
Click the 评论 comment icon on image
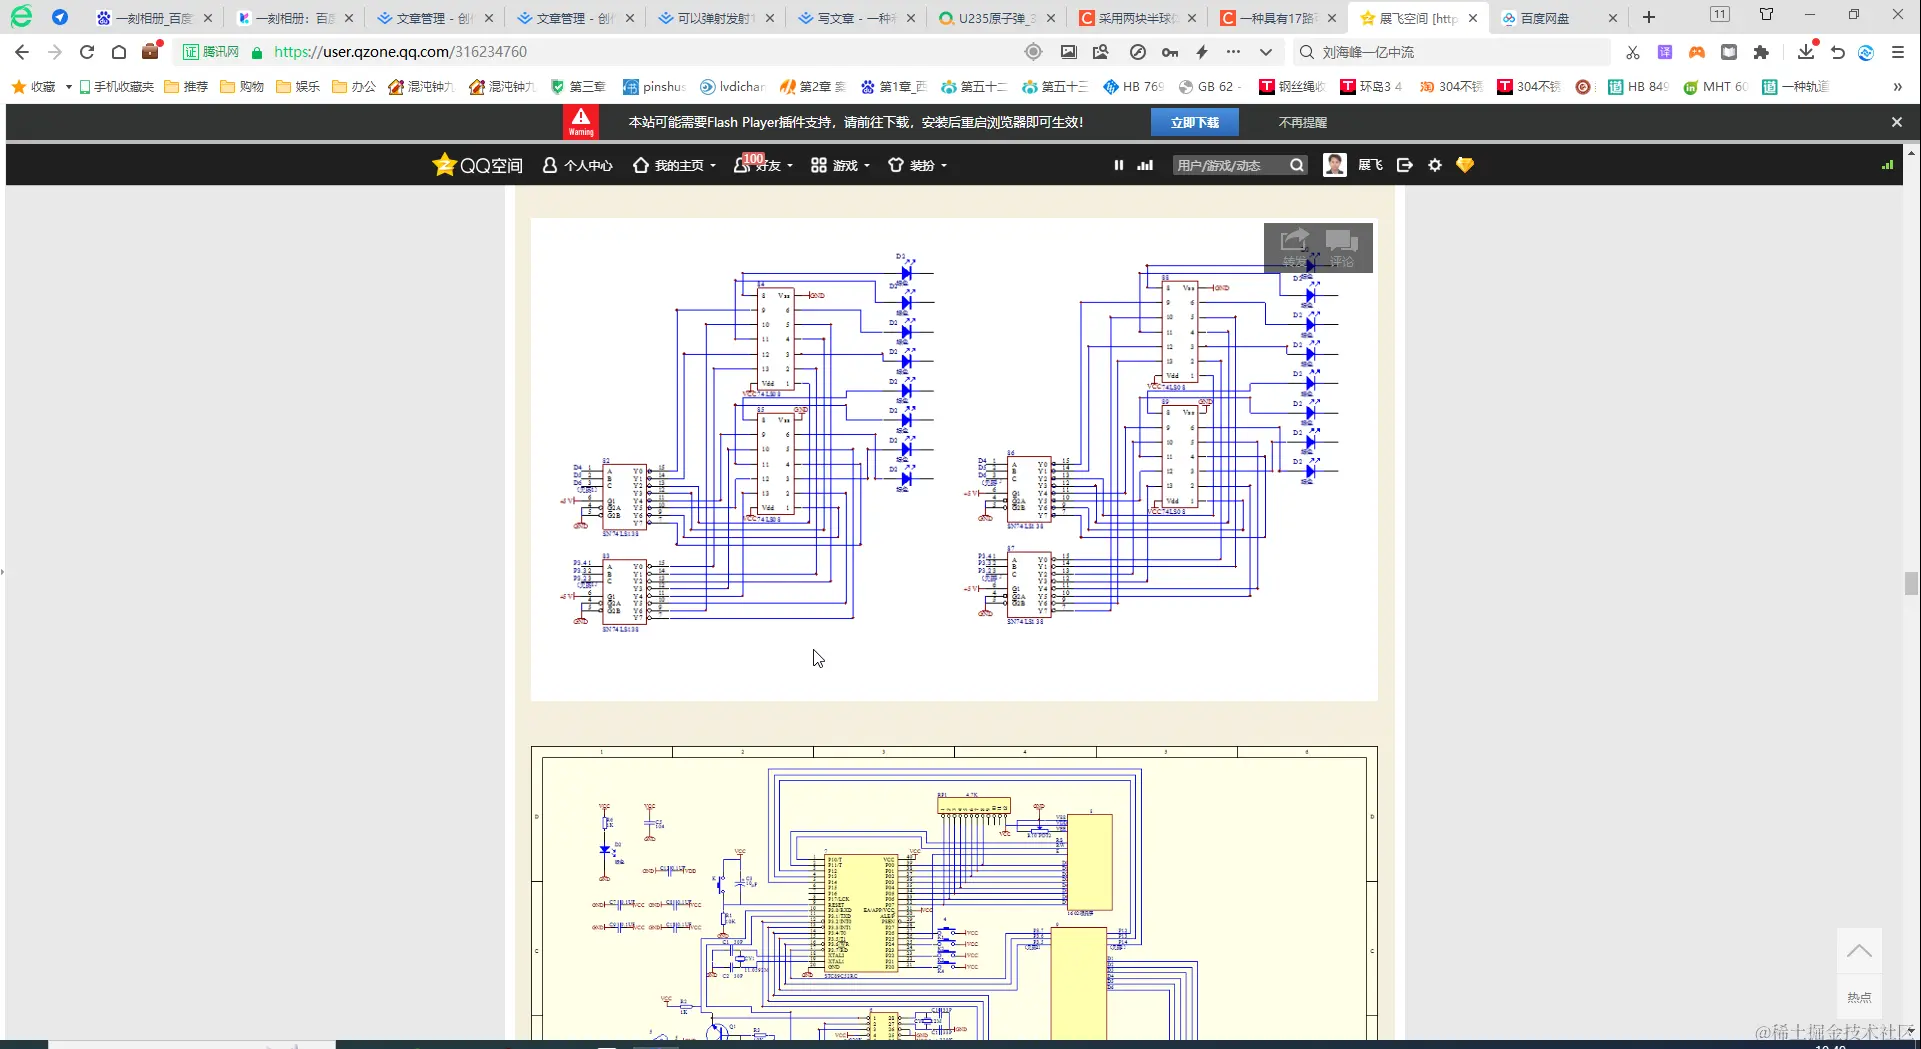(1342, 247)
